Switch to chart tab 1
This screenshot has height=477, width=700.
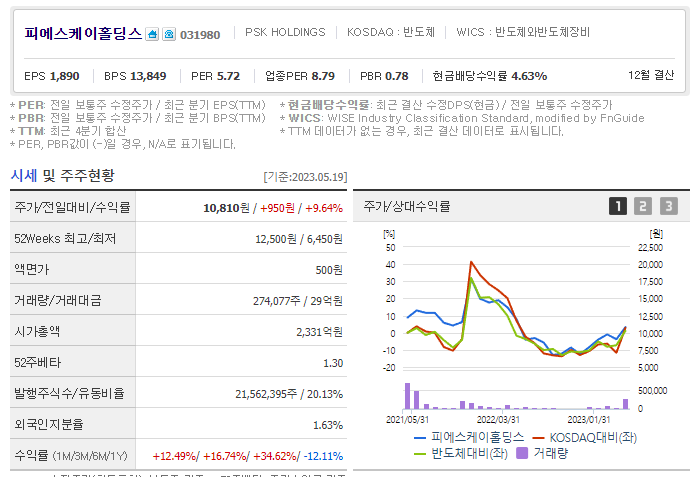click(618, 206)
